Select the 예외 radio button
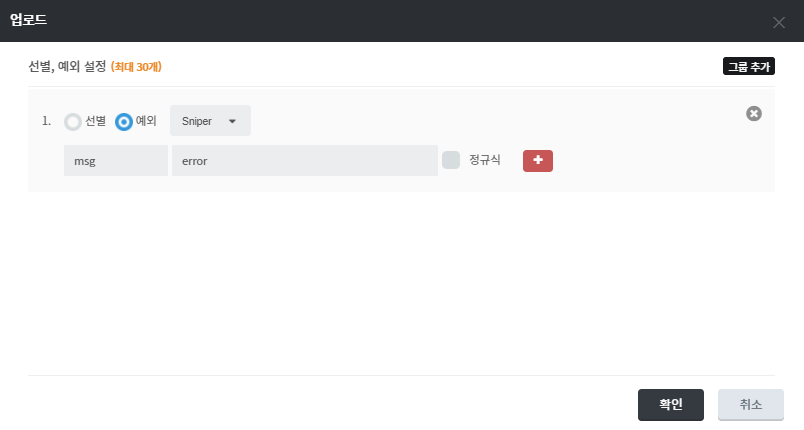The width and height of the screenshot is (804, 430). 124,122
